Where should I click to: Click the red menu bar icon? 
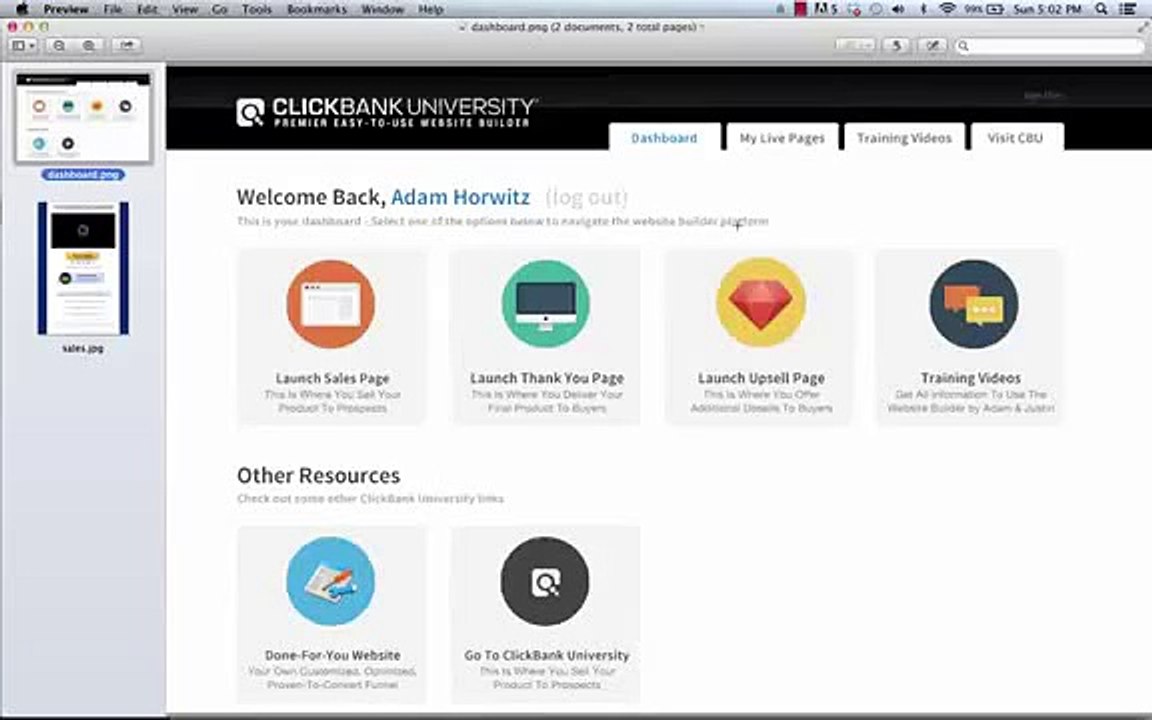pyautogui.click(x=801, y=9)
